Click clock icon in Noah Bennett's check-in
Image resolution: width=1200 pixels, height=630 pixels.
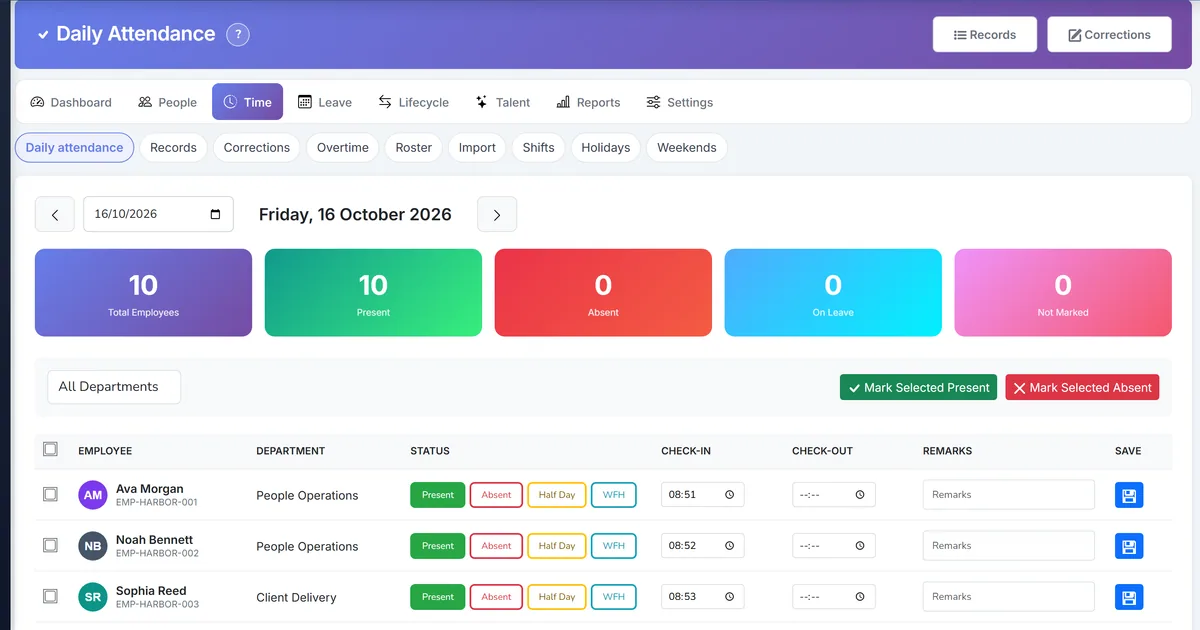click(729, 546)
